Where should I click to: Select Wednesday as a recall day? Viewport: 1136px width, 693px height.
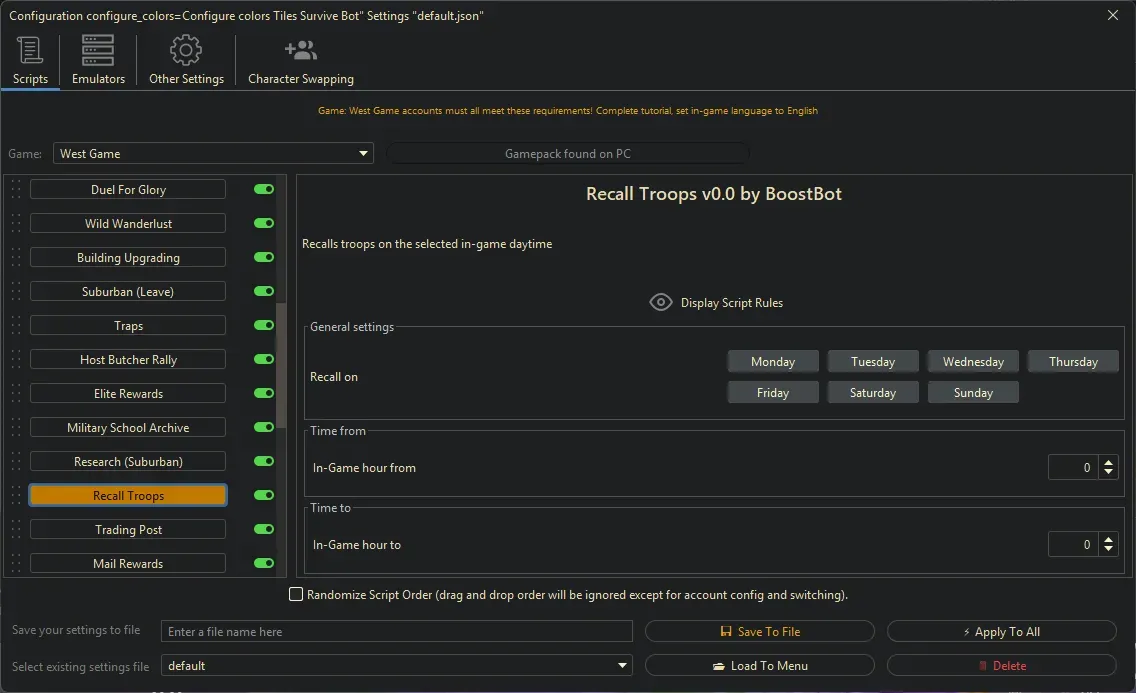[x=973, y=362]
